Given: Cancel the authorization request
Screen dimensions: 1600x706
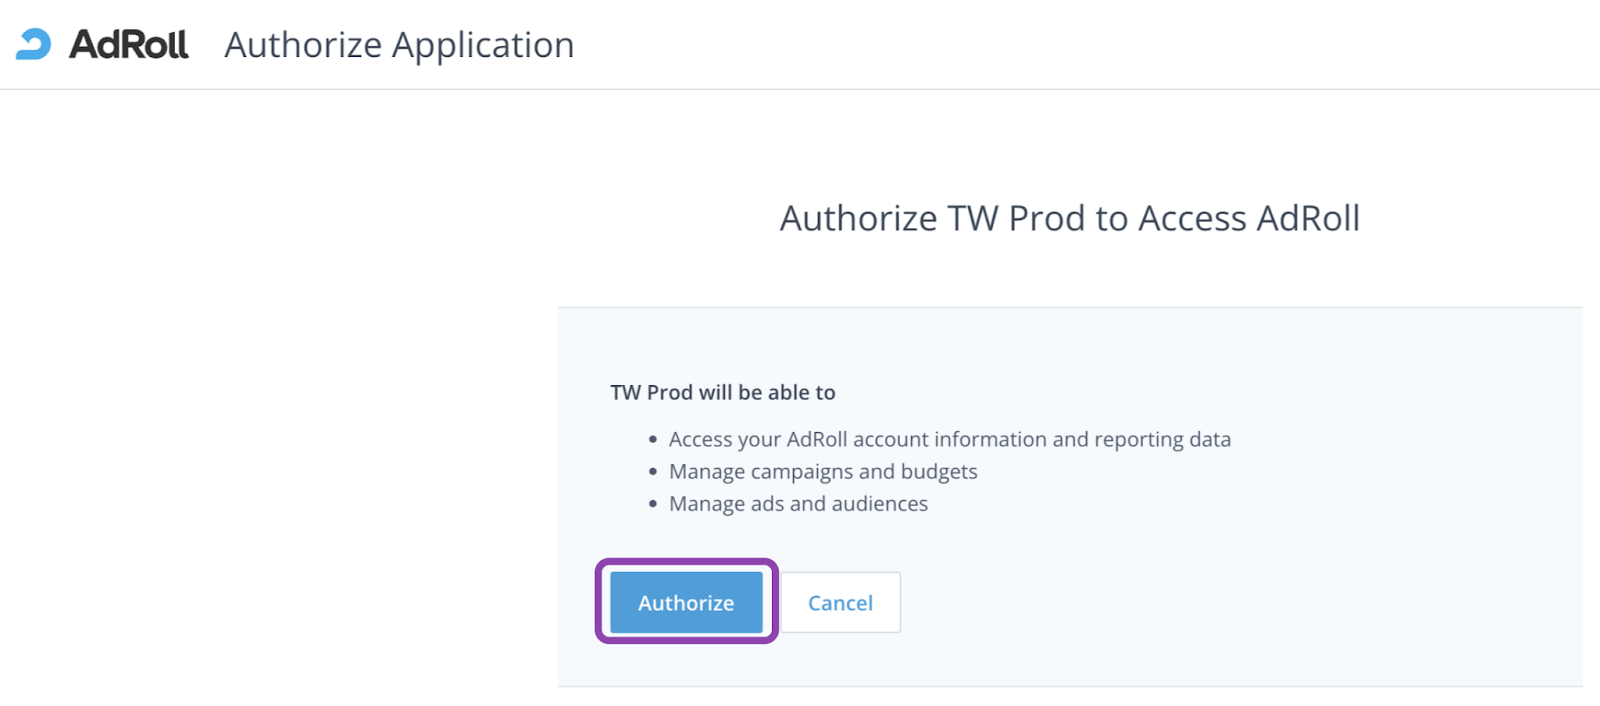Looking at the screenshot, I should [840, 602].
